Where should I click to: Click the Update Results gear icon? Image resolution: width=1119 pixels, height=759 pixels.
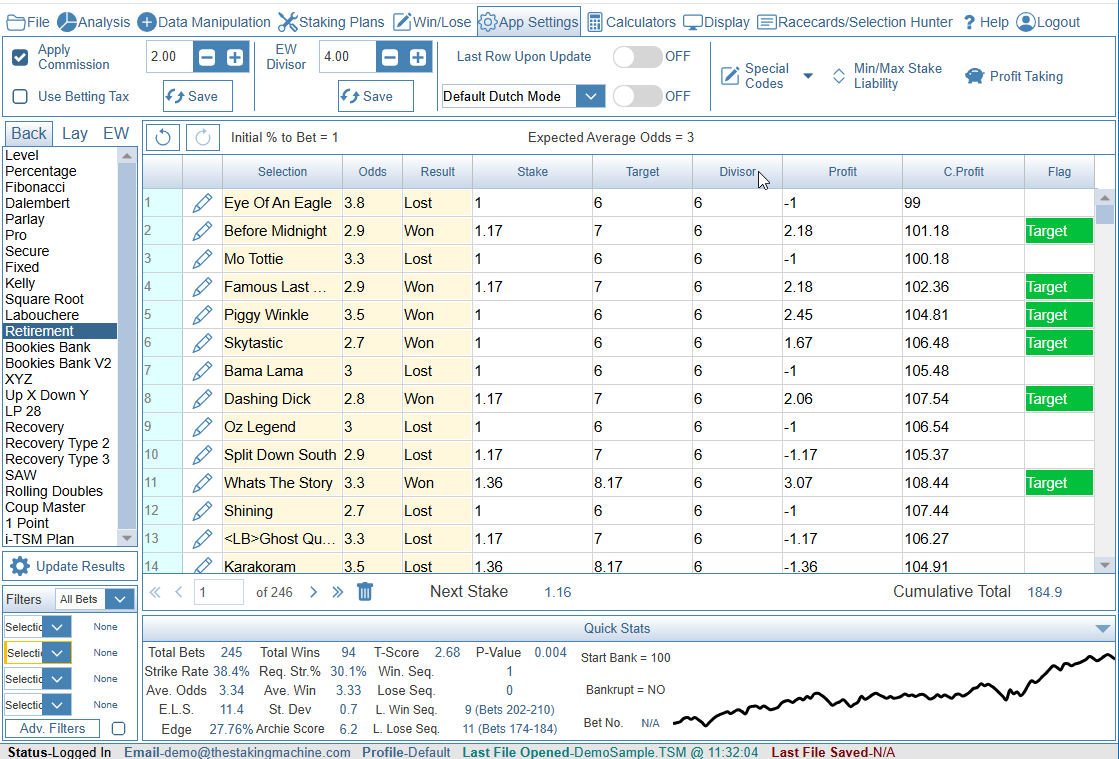tap(20, 566)
